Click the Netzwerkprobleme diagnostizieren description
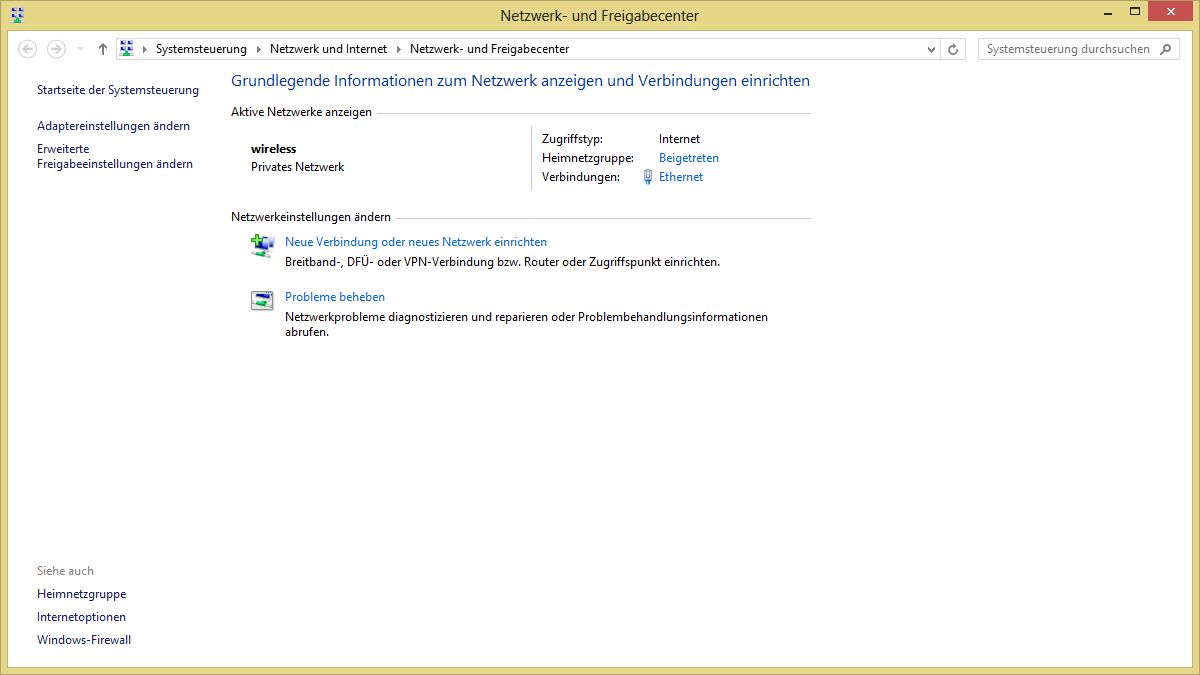 pos(527,324)
